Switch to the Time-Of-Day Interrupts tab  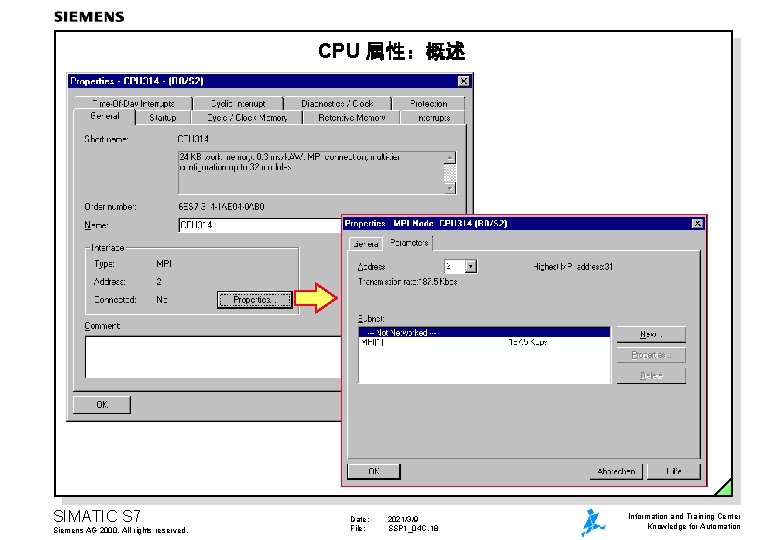[x=133, y=103]
